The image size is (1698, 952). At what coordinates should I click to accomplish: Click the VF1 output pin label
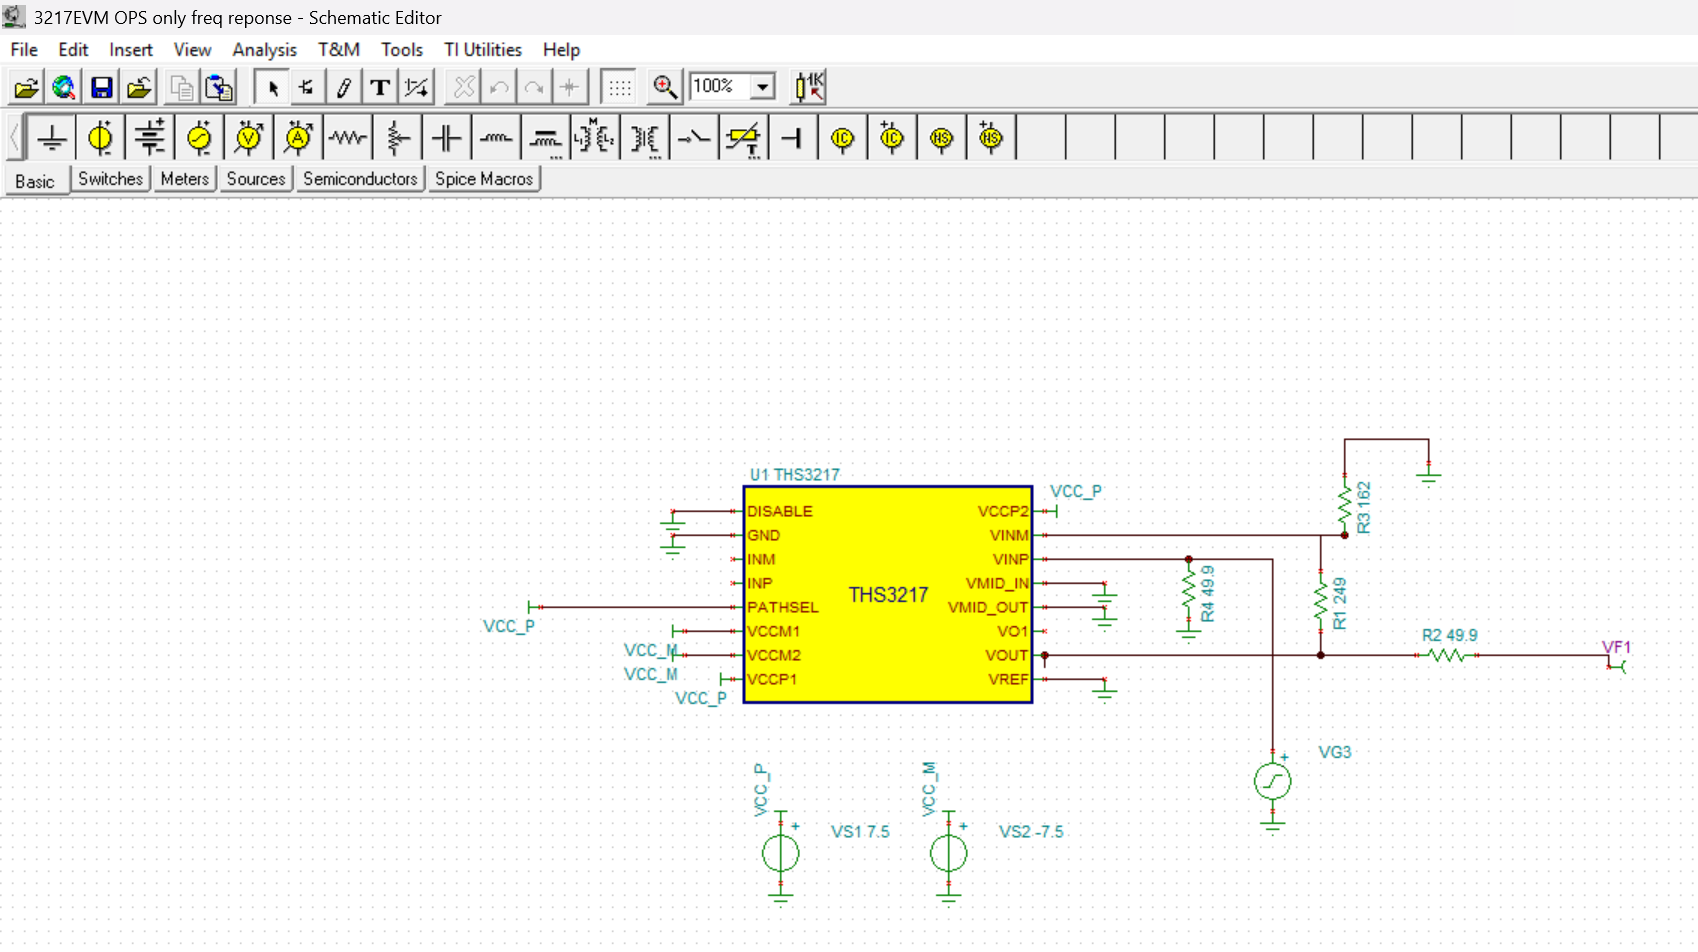click(1616, 647)
